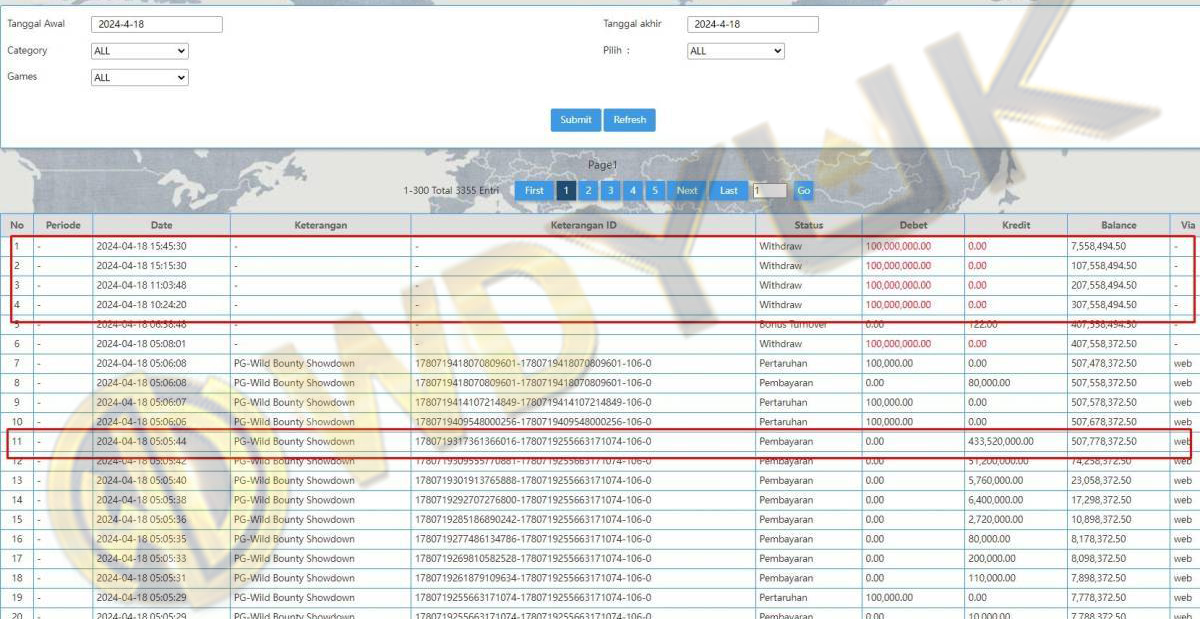Image resolution: width=1200 pixels, height=619 pixels.
Task: Select date cell 2024-04-18 10:24:20
Action: pos(141,305)
